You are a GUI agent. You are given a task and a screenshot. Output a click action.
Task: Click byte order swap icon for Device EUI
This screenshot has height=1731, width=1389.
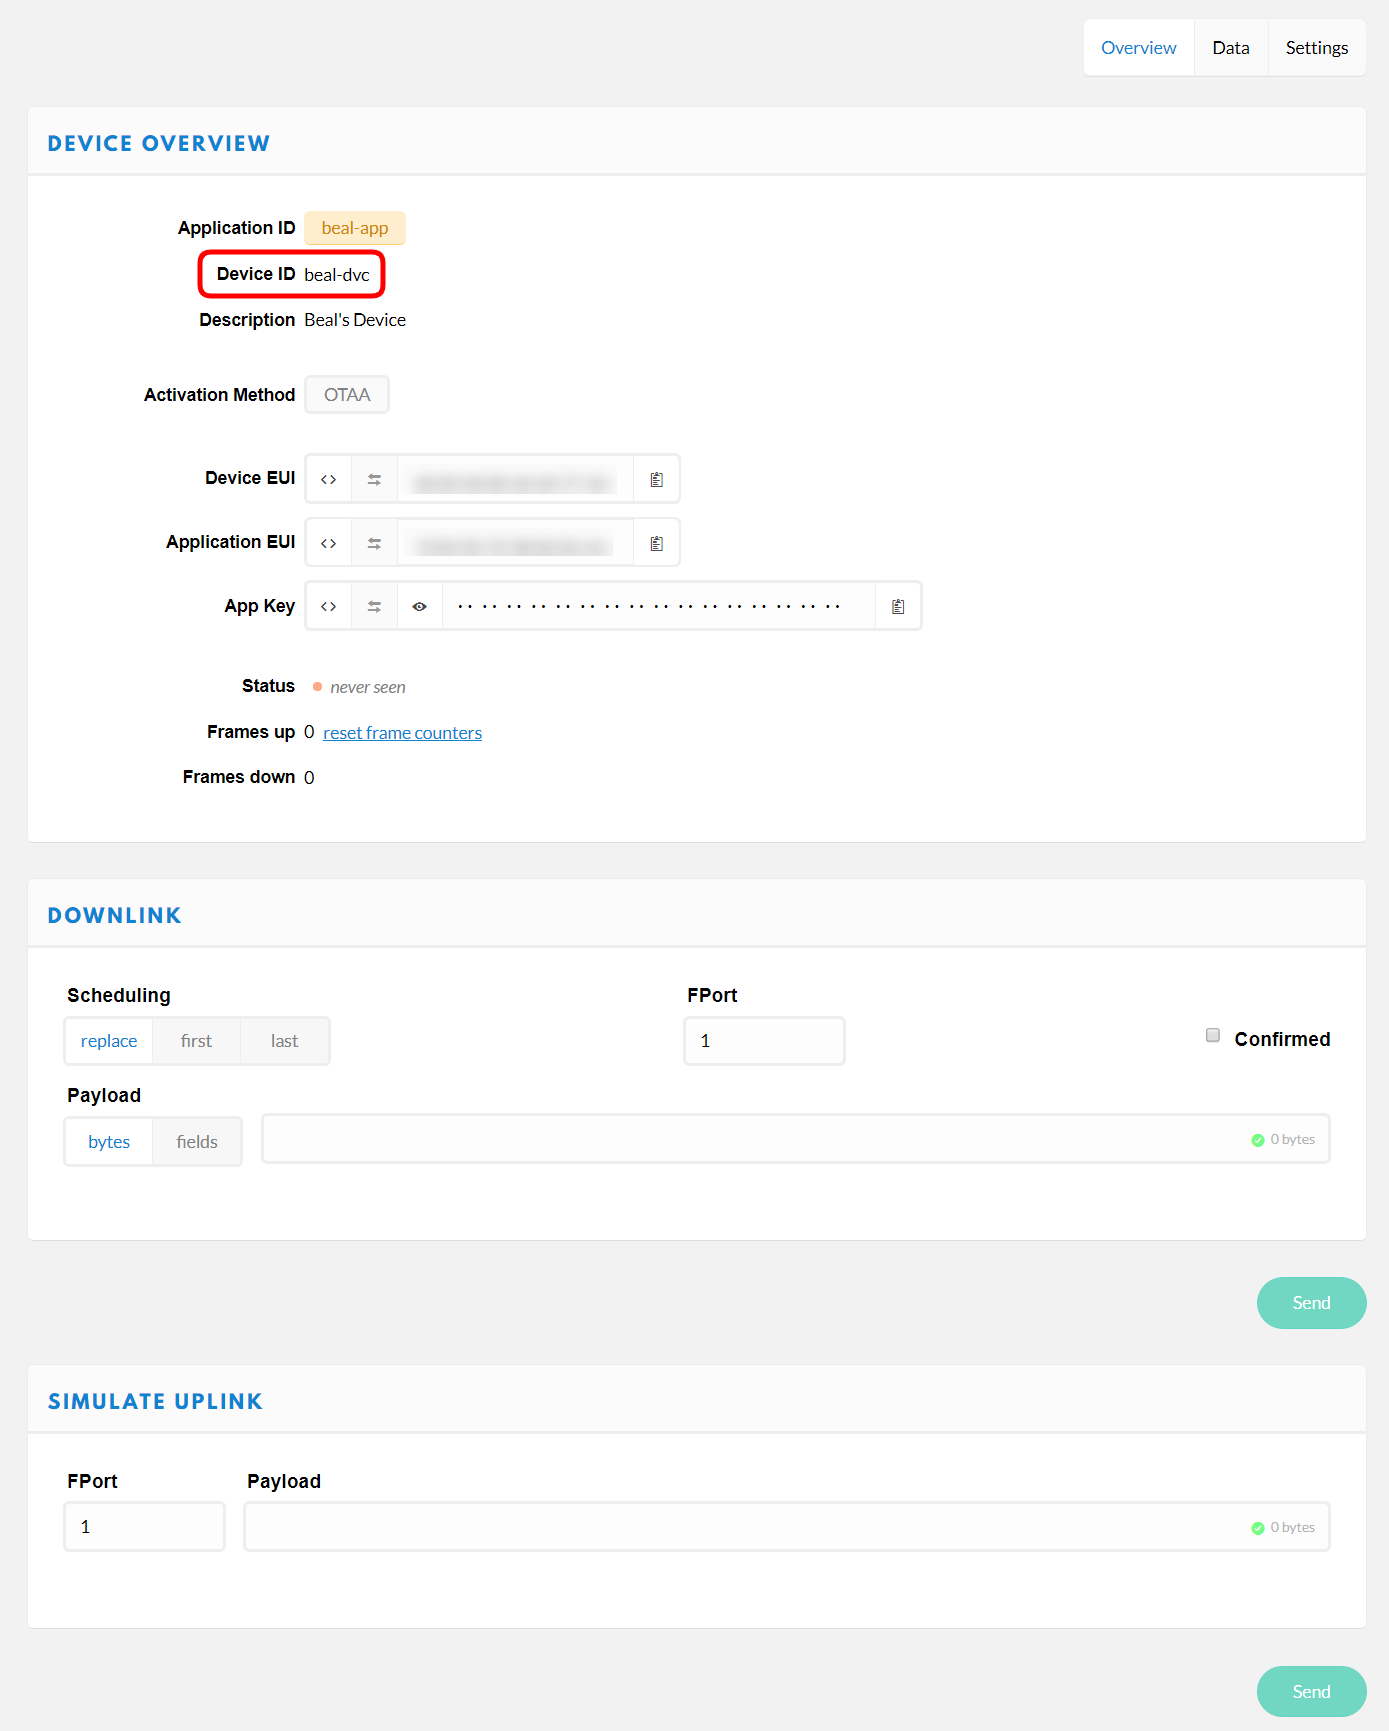(x=374, y=480)
